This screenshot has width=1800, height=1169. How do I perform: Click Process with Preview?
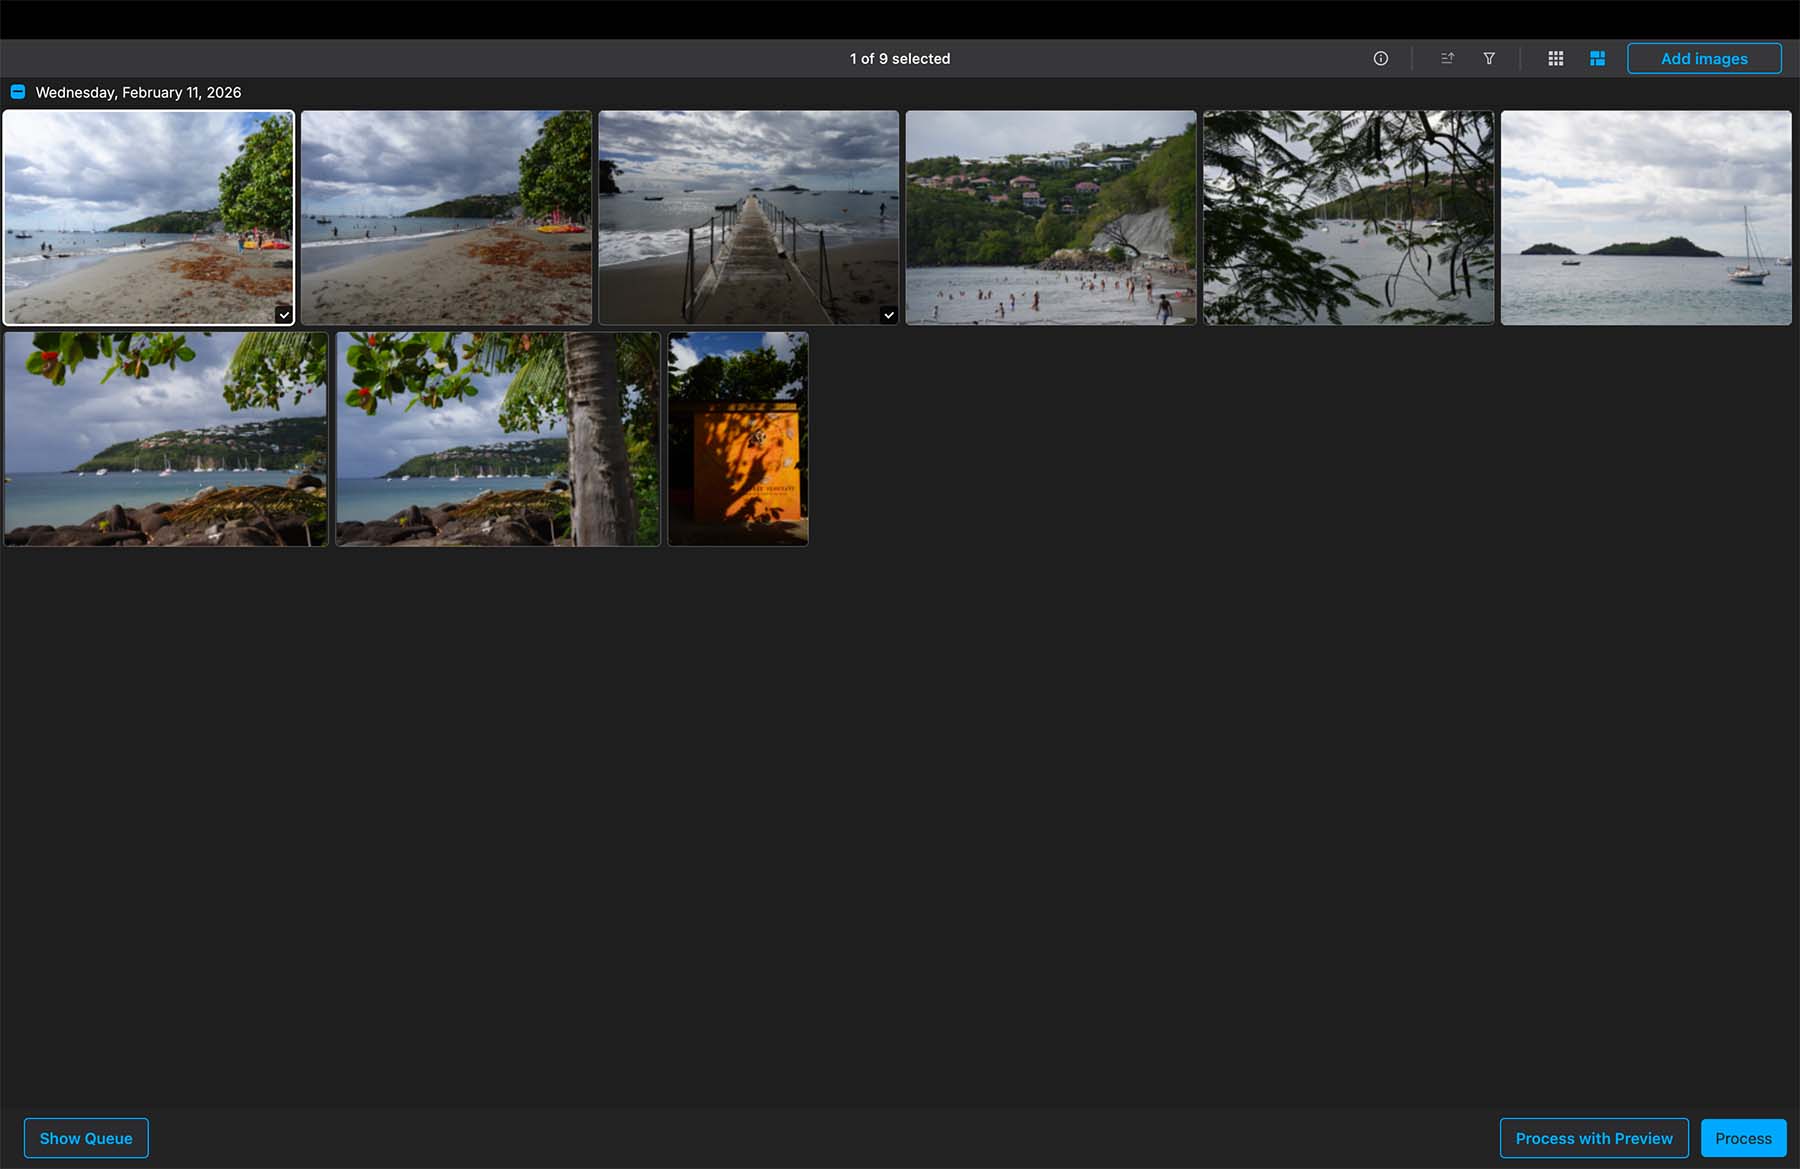(x=1593, y=1138)
